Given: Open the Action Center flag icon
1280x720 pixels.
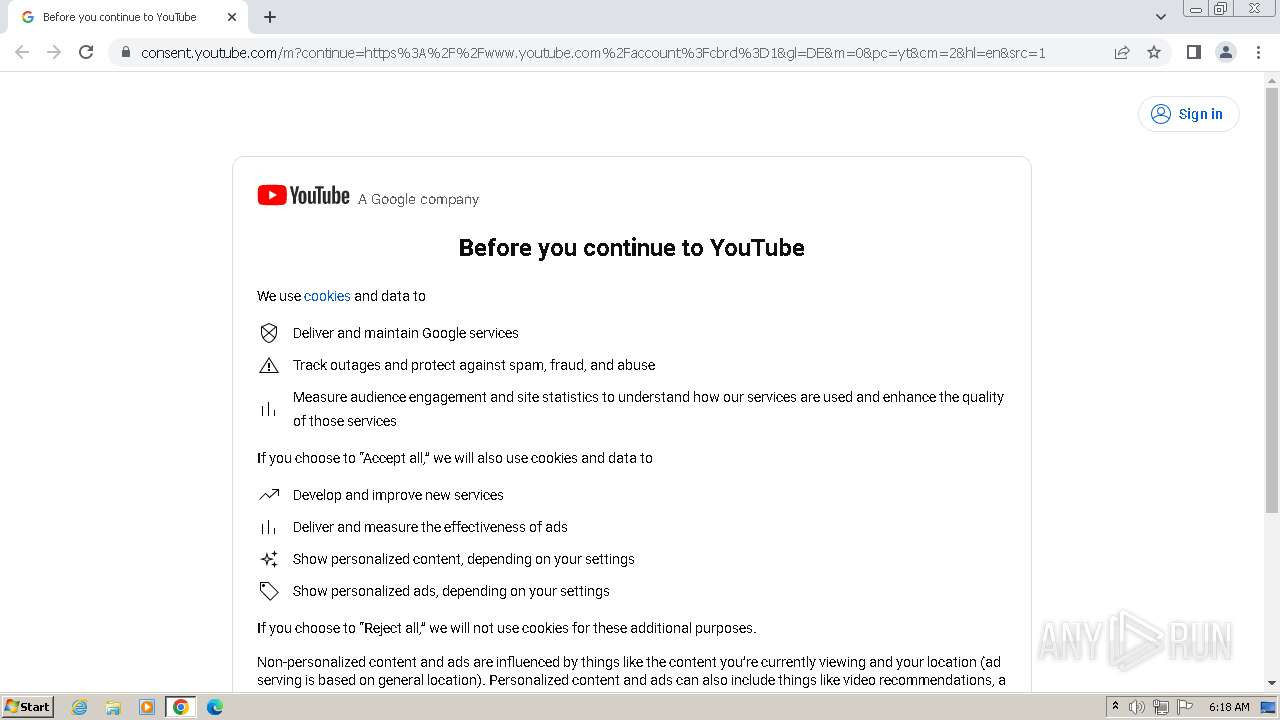Looking at the screenshot, I should [1185, 707].
